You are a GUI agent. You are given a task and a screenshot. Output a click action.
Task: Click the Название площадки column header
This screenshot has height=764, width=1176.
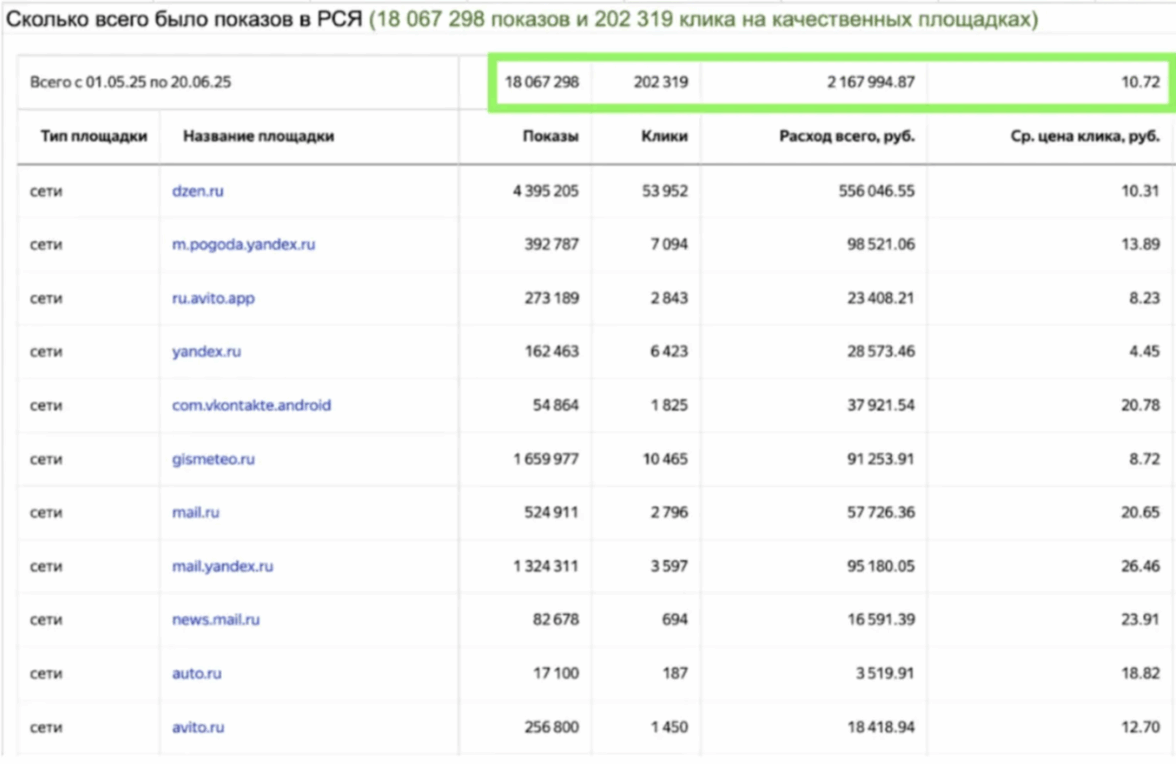pyautogui.click(x=258, y=137)
